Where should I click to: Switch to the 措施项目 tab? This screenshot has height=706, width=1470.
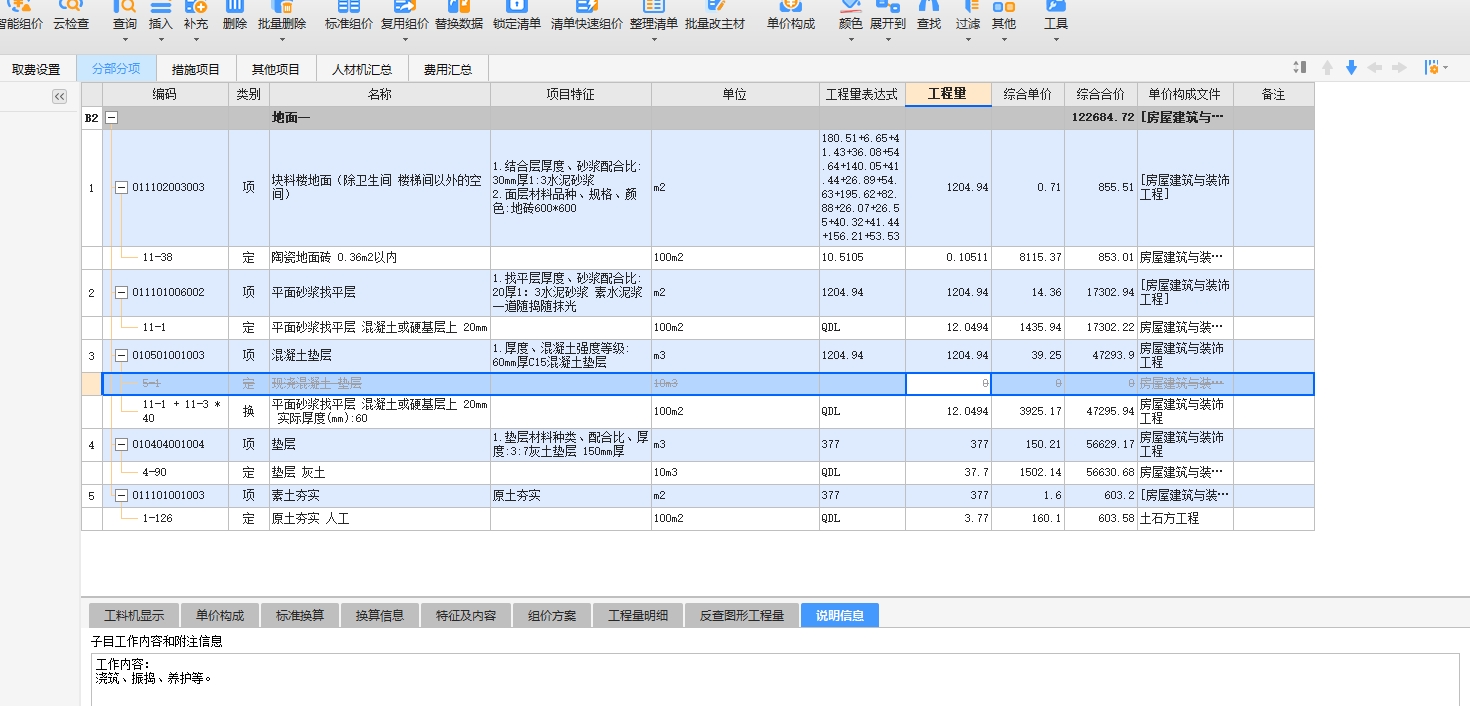click(196, 69)
